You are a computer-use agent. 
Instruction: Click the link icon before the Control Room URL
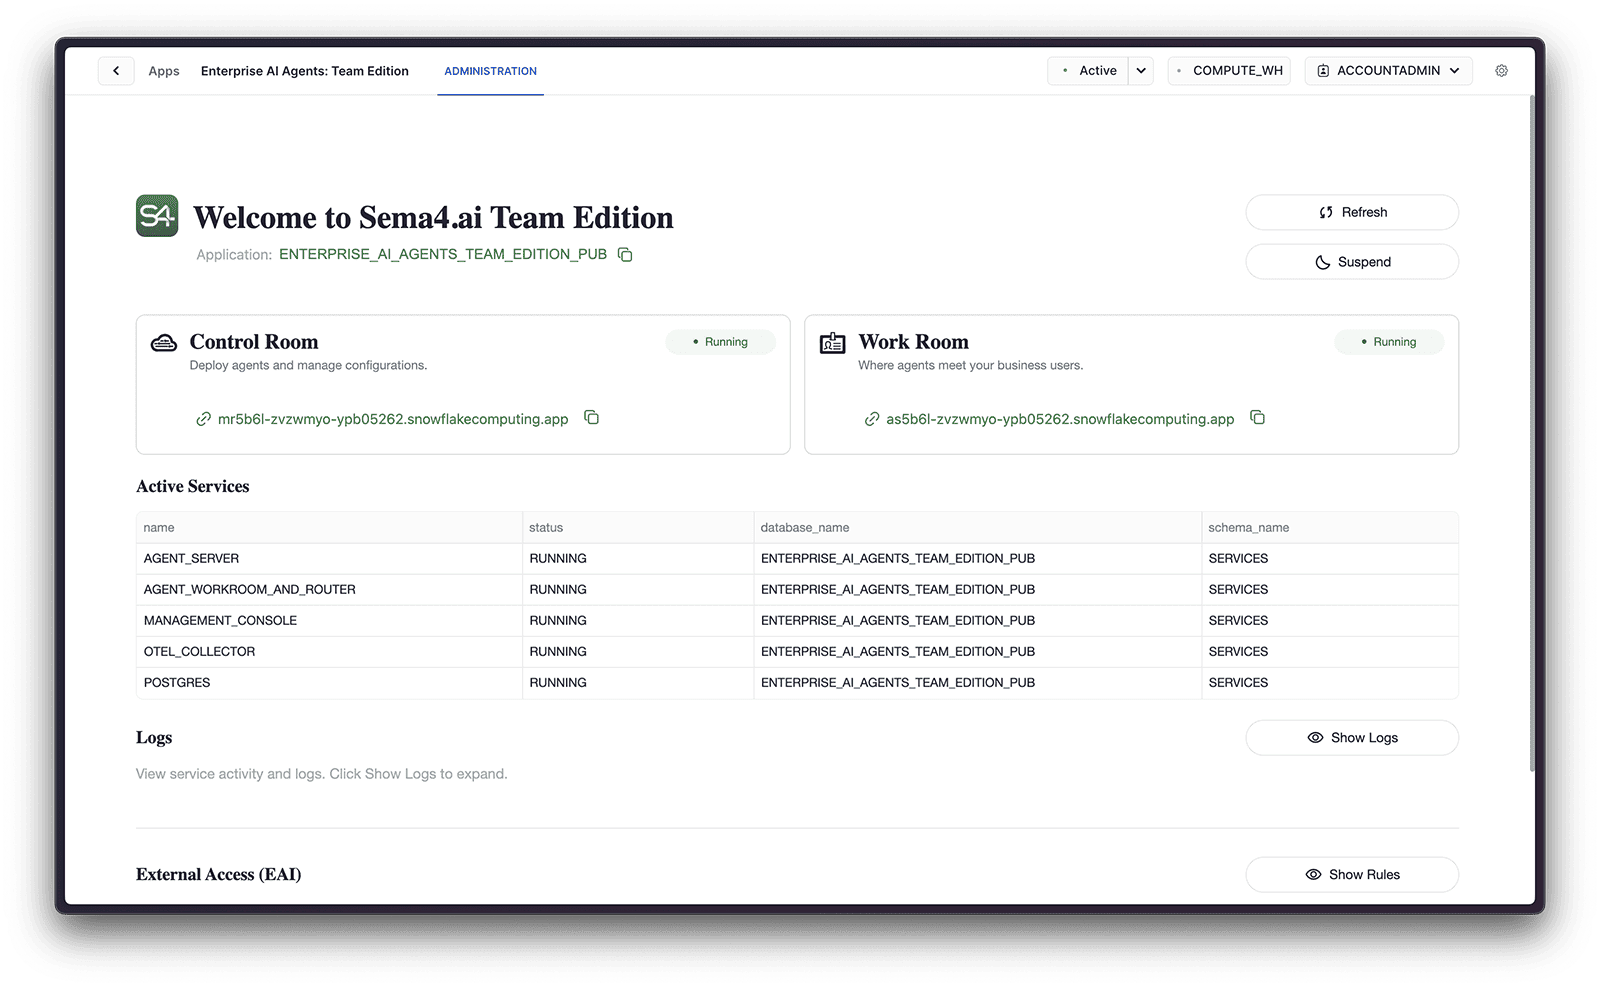point(204,419)
